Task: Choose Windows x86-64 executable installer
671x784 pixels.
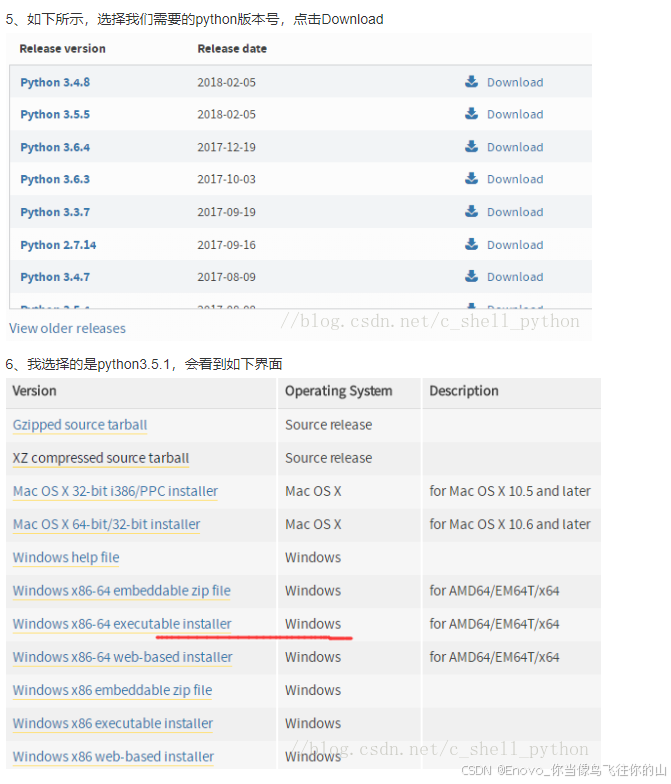Action: pyautogui.click(x=122, y=624)
